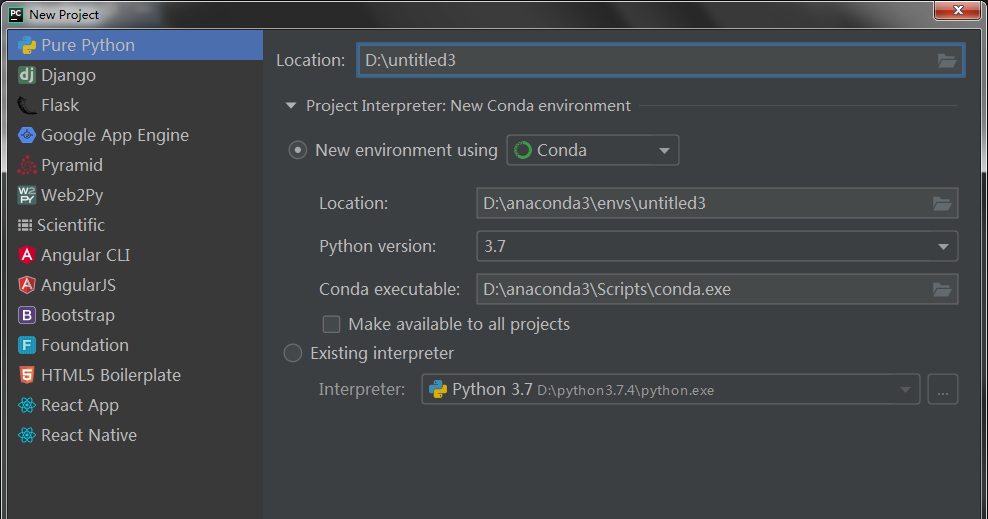Choose the Scientific project type
Screen dimensions: 988x519
pyautogui.click(x=70, y=225)
